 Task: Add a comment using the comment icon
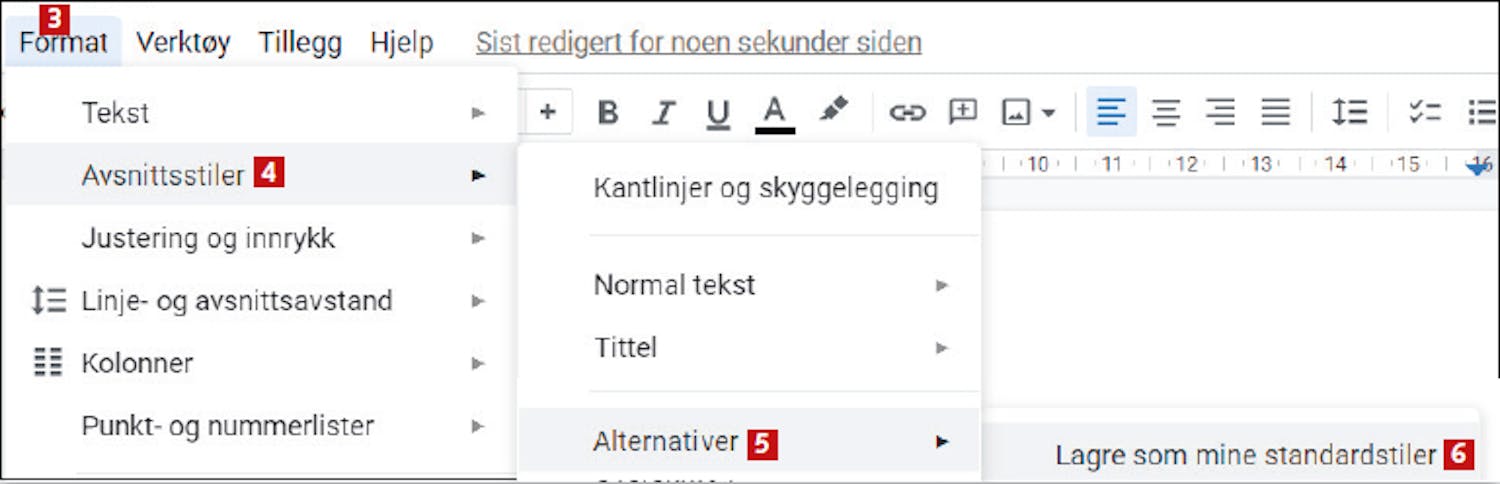tap(962, 112)
